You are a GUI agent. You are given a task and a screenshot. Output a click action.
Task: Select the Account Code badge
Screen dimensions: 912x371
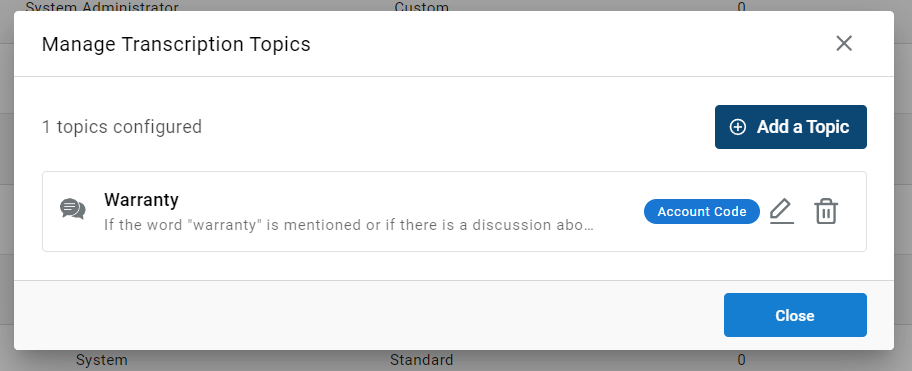701,212
